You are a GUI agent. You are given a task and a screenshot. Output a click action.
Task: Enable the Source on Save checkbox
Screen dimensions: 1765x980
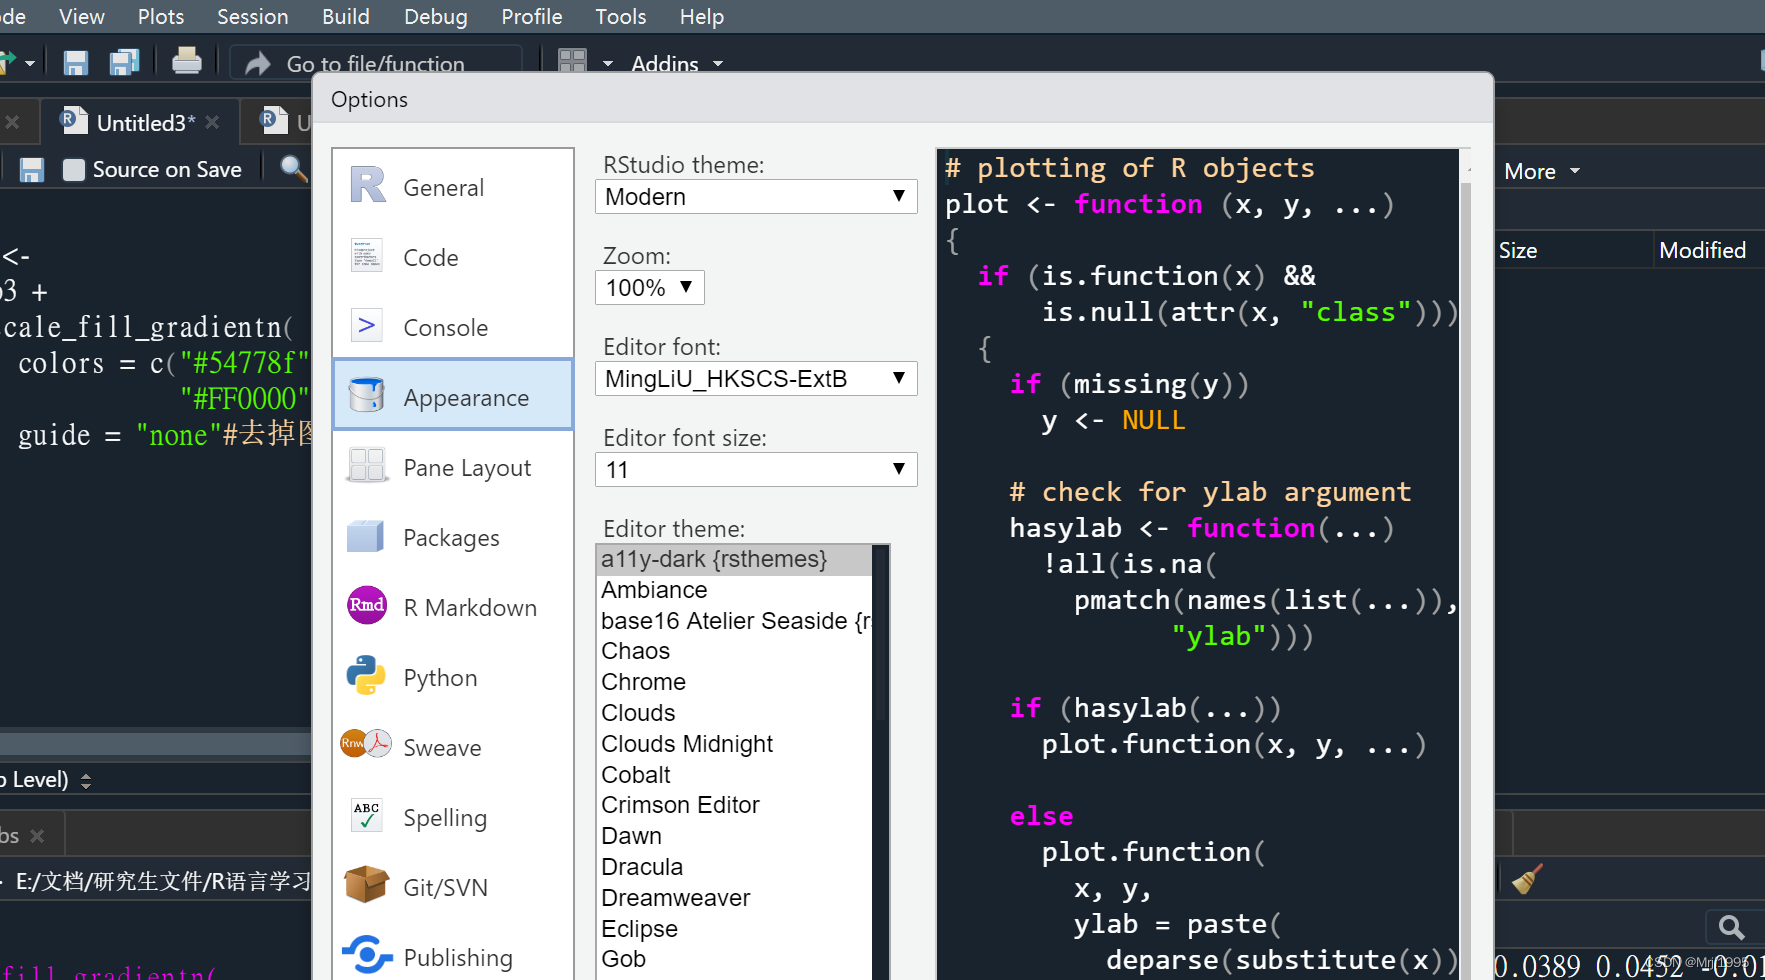[x=73, y=169]
